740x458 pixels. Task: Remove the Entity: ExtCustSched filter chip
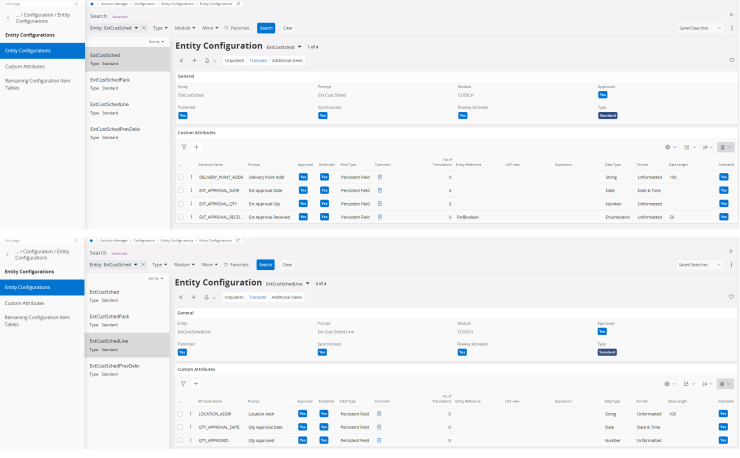143,28
